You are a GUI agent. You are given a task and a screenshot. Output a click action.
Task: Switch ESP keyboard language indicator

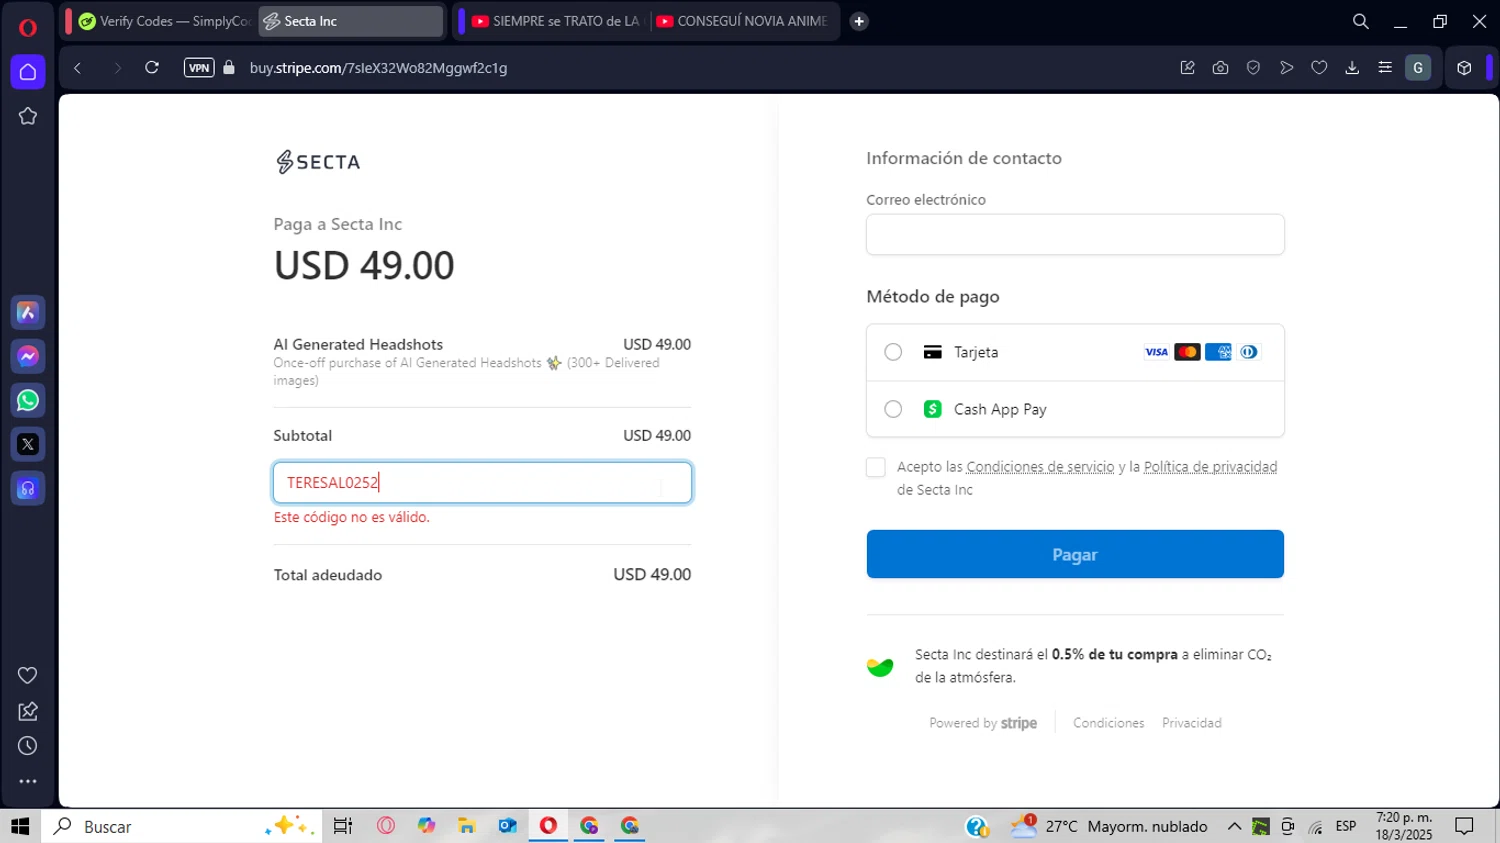tap(1346, 826)
